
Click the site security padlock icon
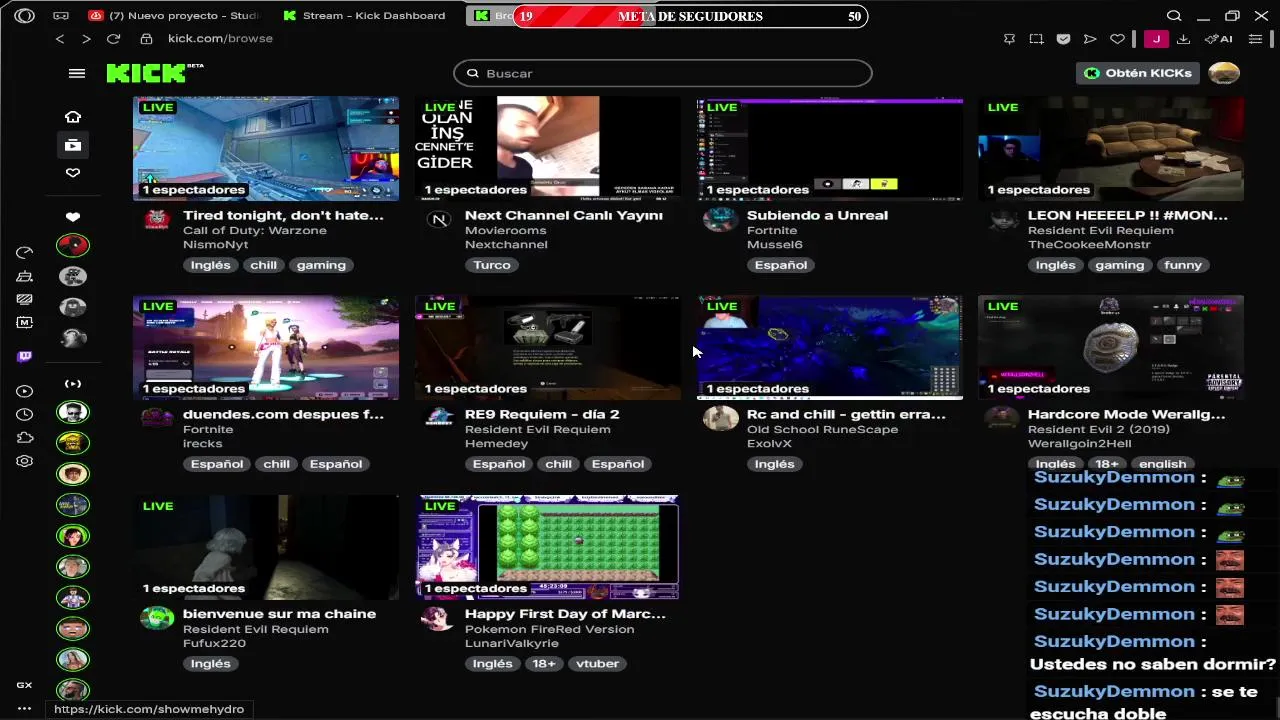point(146,39)
